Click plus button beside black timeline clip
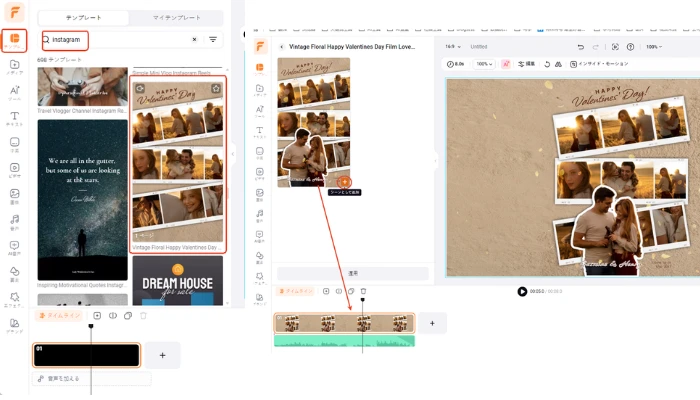 162,355
